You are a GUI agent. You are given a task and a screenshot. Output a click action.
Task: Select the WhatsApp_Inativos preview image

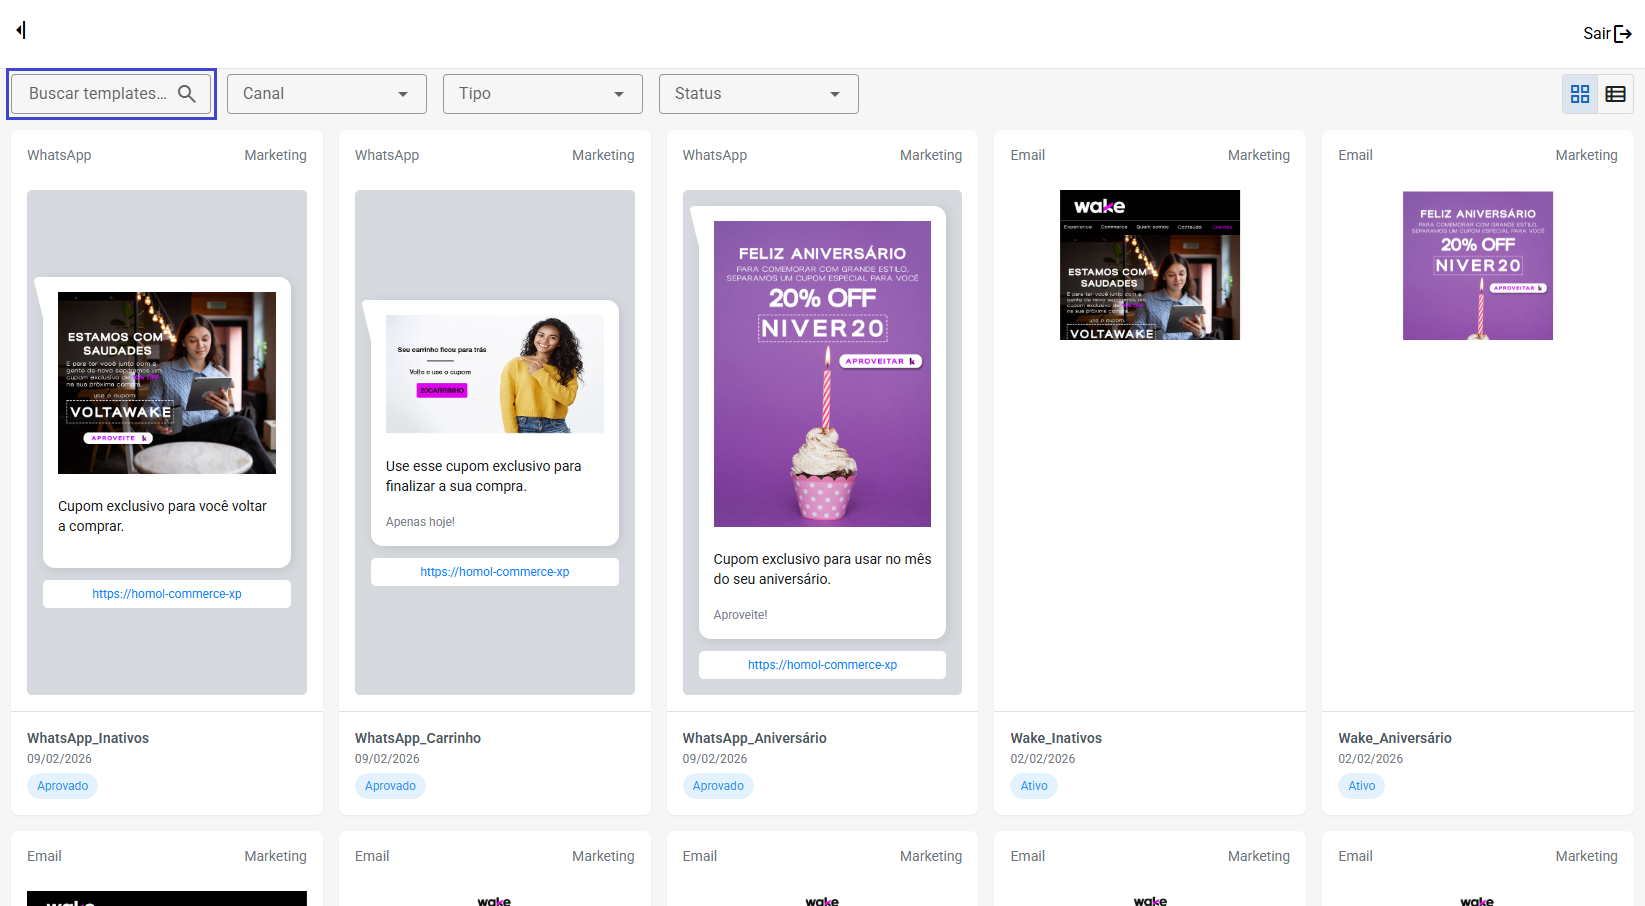(x=167, y=383)
